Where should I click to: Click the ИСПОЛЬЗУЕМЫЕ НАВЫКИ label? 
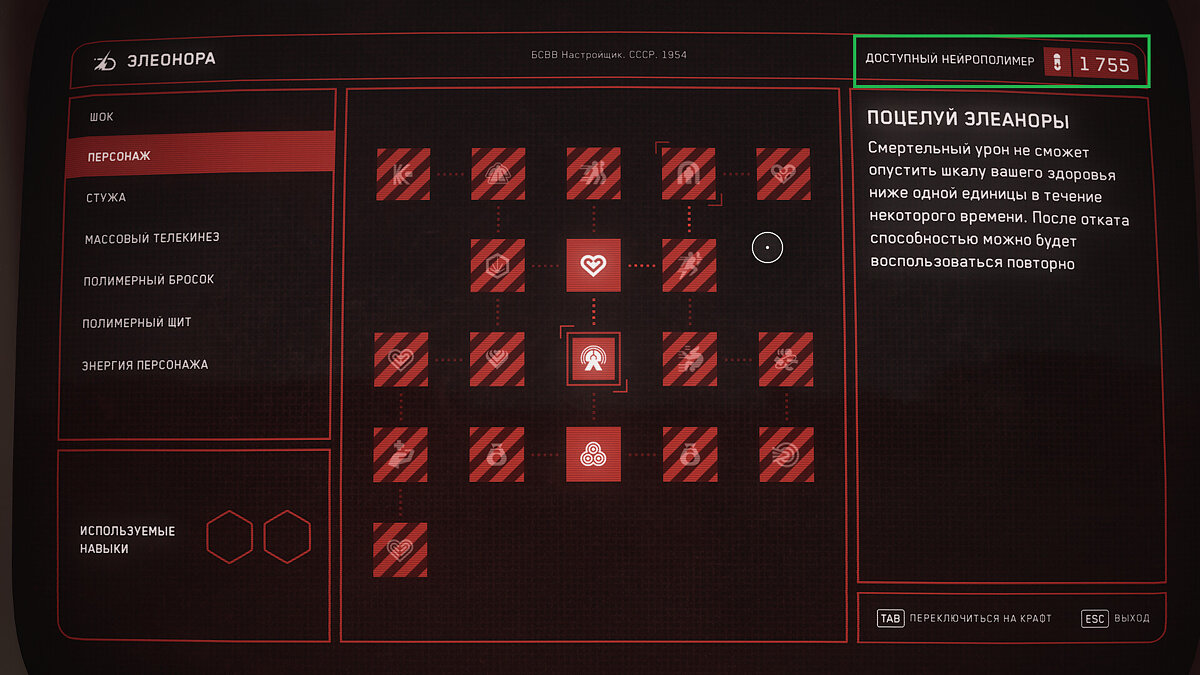pos(128,540)
